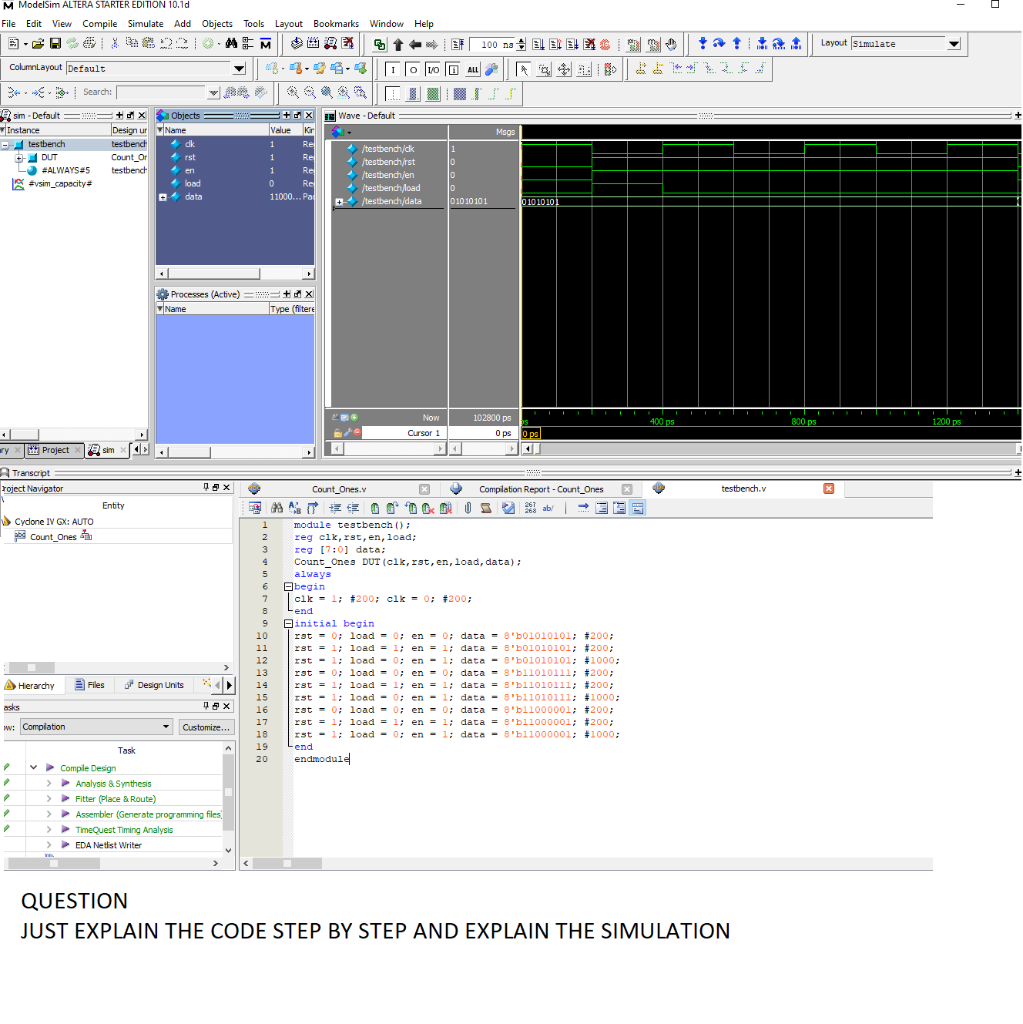The image size is (1023, 1024).
Task: Collapse the testbench instance tree node
Action: click(x=7, y=144)
